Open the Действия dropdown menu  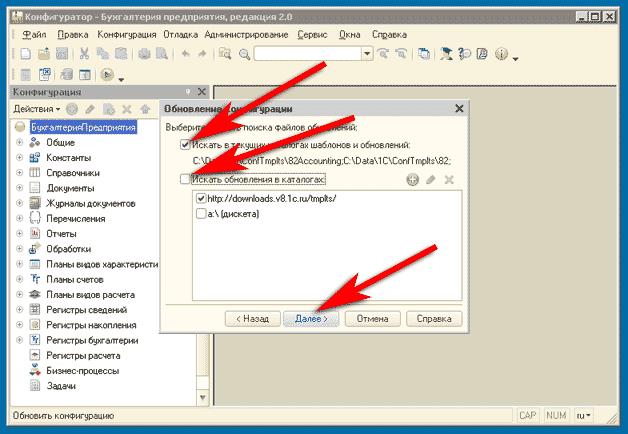[37, 108]
